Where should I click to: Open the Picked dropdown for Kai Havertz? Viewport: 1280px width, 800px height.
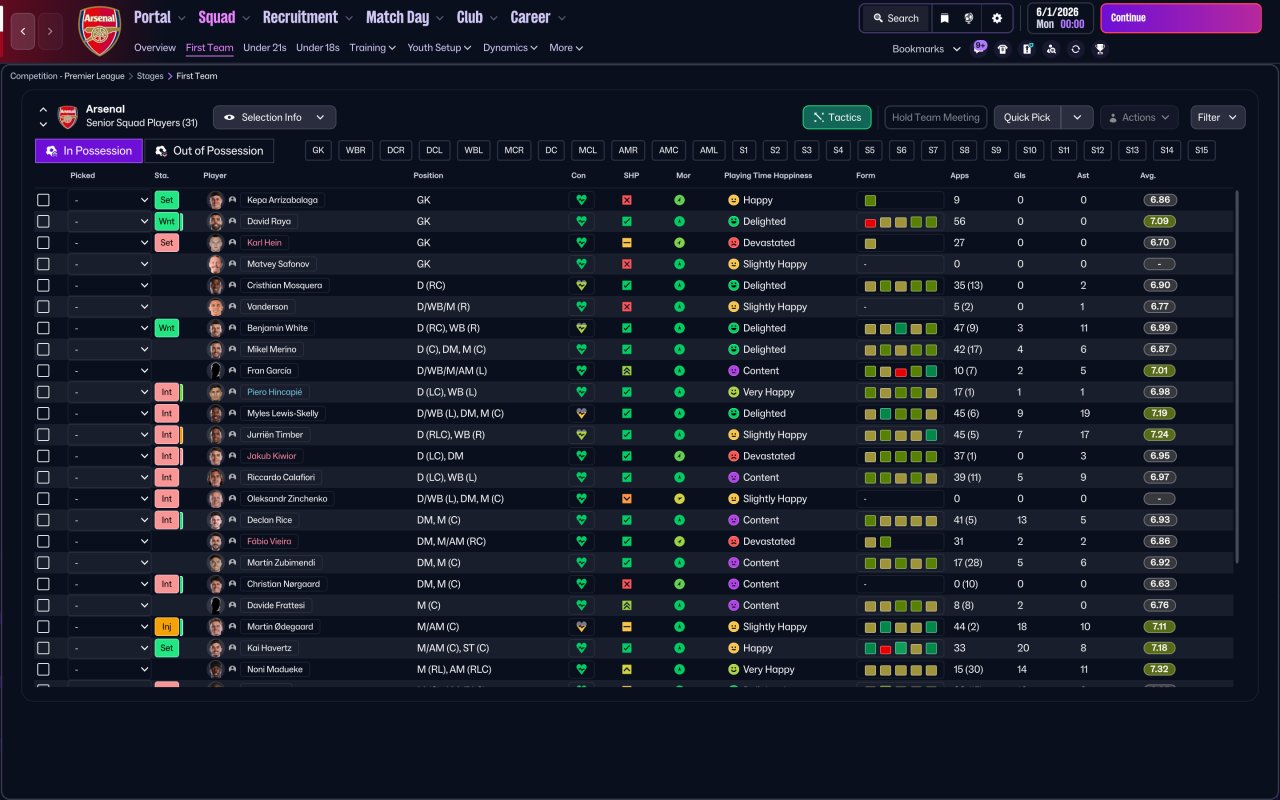(x=109, y=648)
